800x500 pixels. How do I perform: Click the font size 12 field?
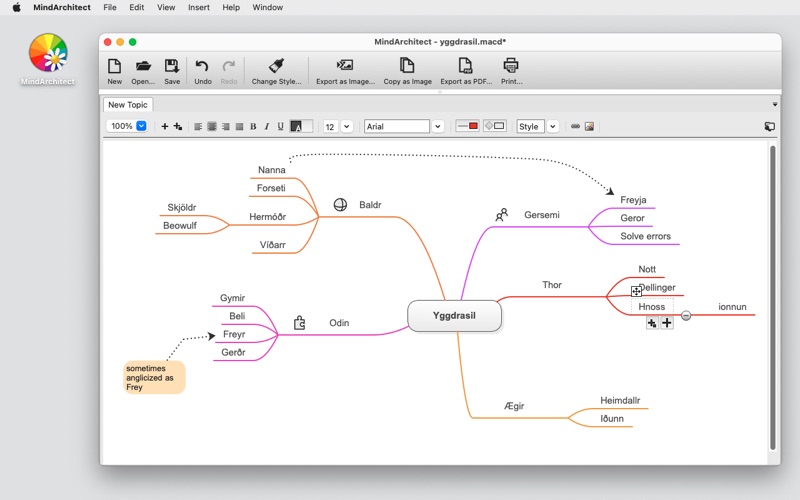click(x=331, y=127)
